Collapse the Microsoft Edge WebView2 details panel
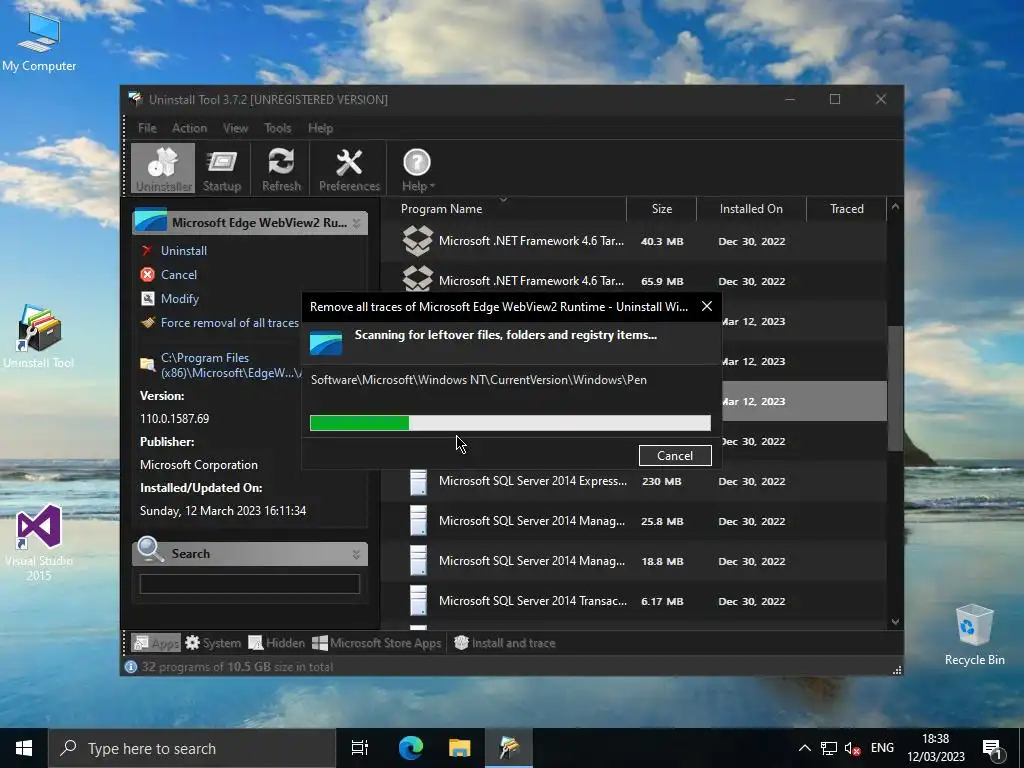 [357, 223]
